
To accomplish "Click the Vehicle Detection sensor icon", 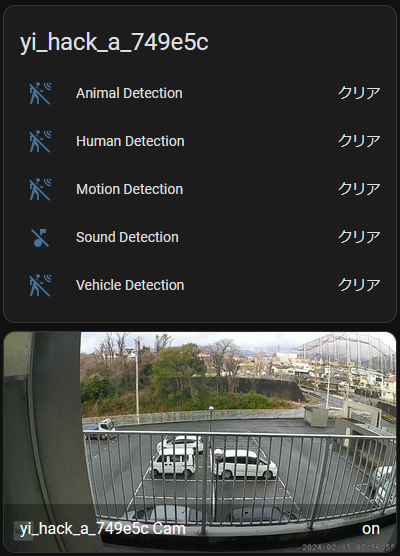I will [x=40, y=285].
